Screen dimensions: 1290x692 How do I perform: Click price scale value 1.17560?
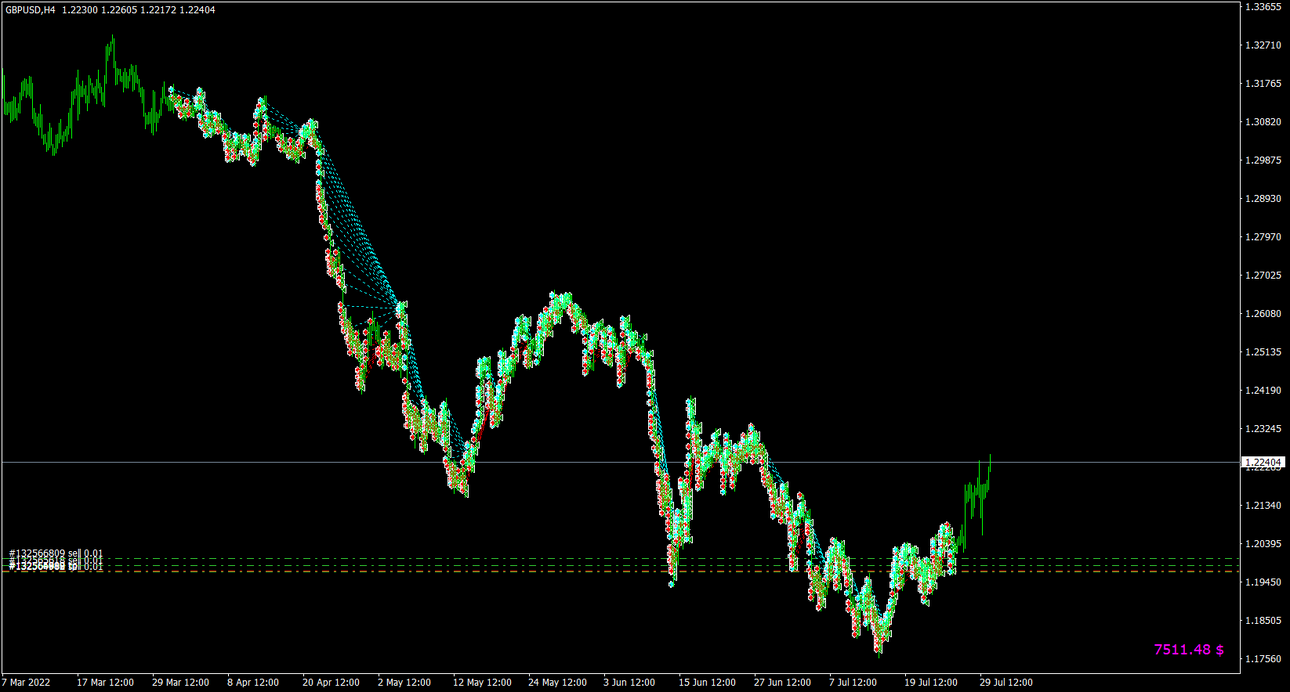[1263, 659]
